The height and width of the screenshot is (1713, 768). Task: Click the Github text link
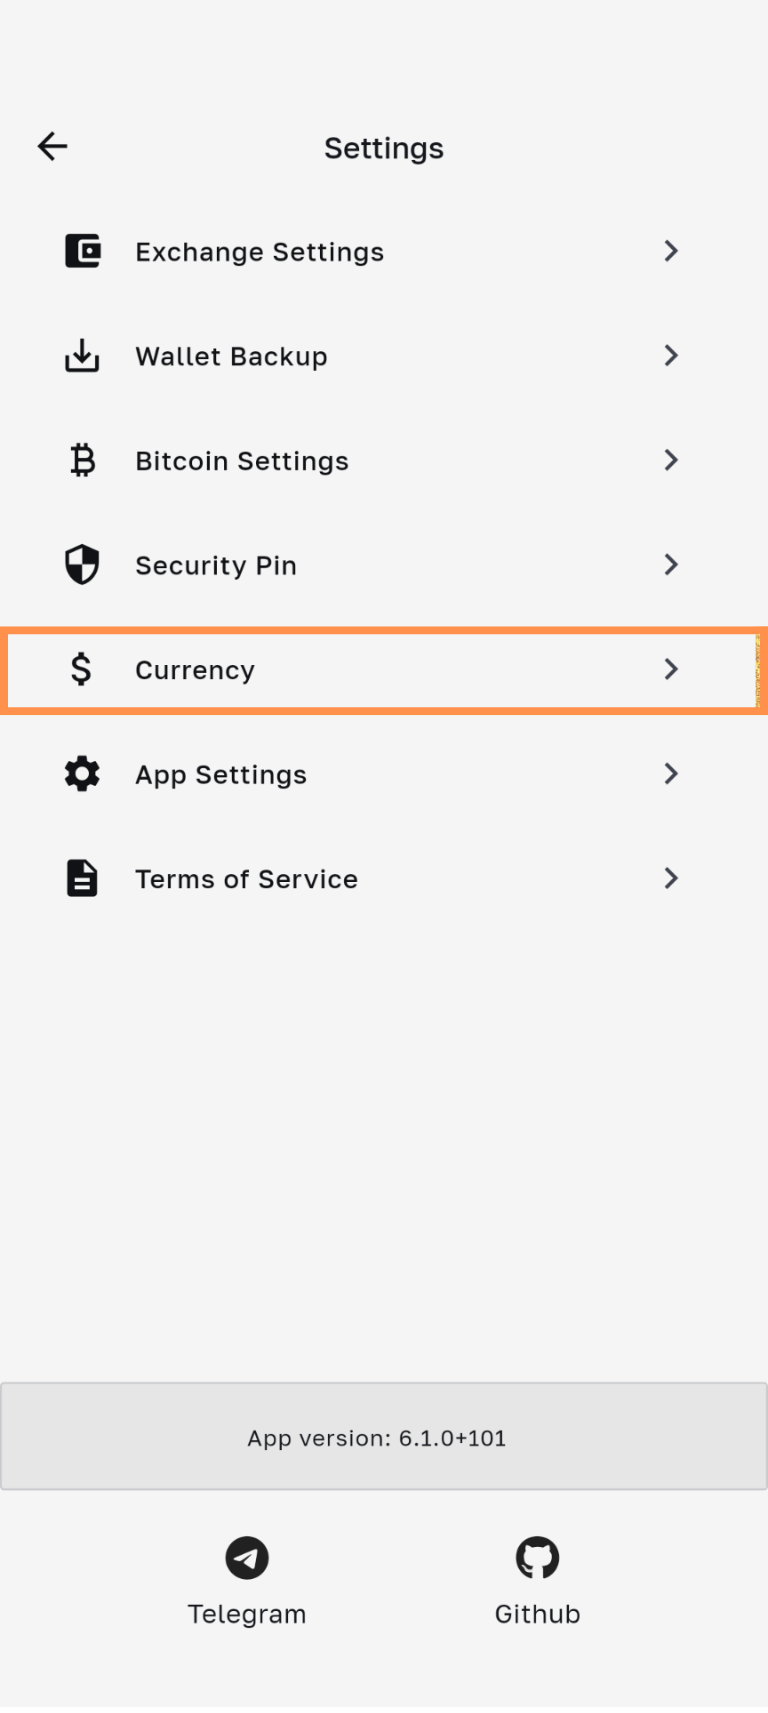click(x=537, y=1614)
